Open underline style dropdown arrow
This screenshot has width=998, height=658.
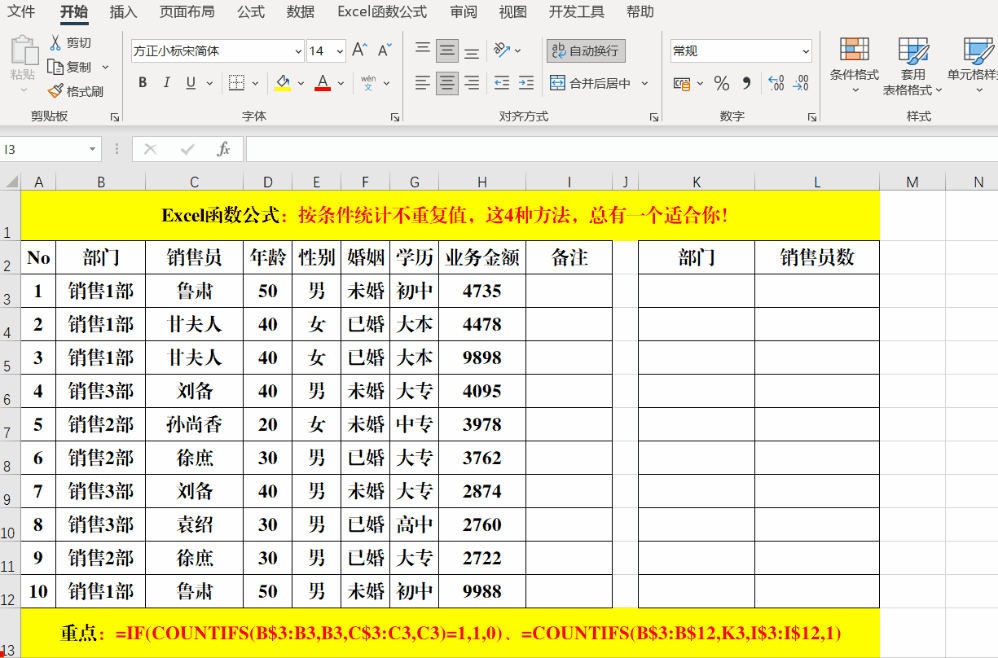(209, 83)
